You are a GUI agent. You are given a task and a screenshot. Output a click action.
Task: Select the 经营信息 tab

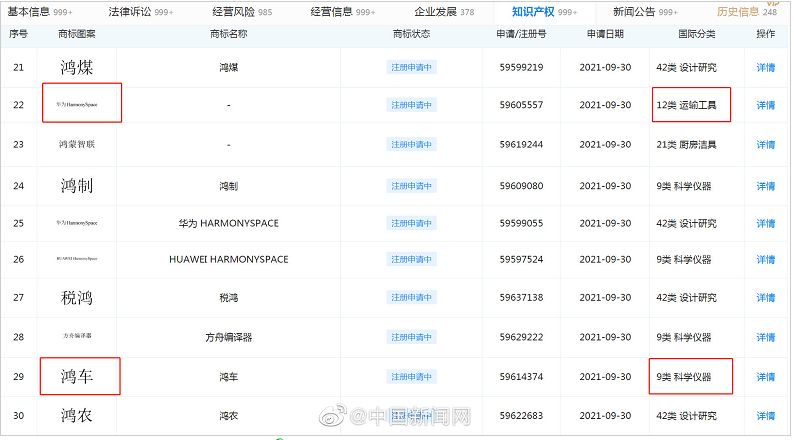[x=342, y=12]
